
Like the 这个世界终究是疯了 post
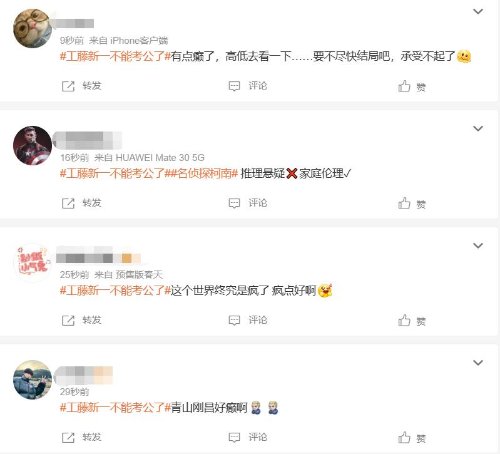pos(412,321)
